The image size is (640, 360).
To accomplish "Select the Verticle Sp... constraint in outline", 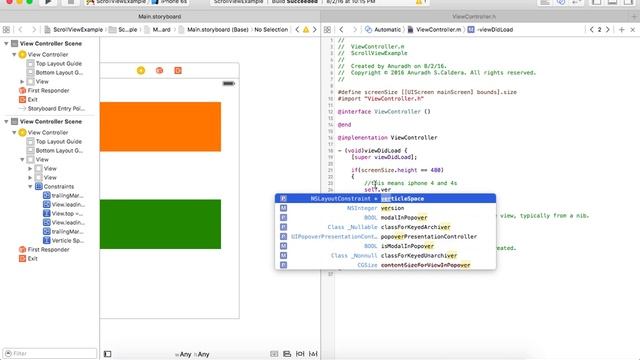I will pyautogui.click(x=63, y=240).
